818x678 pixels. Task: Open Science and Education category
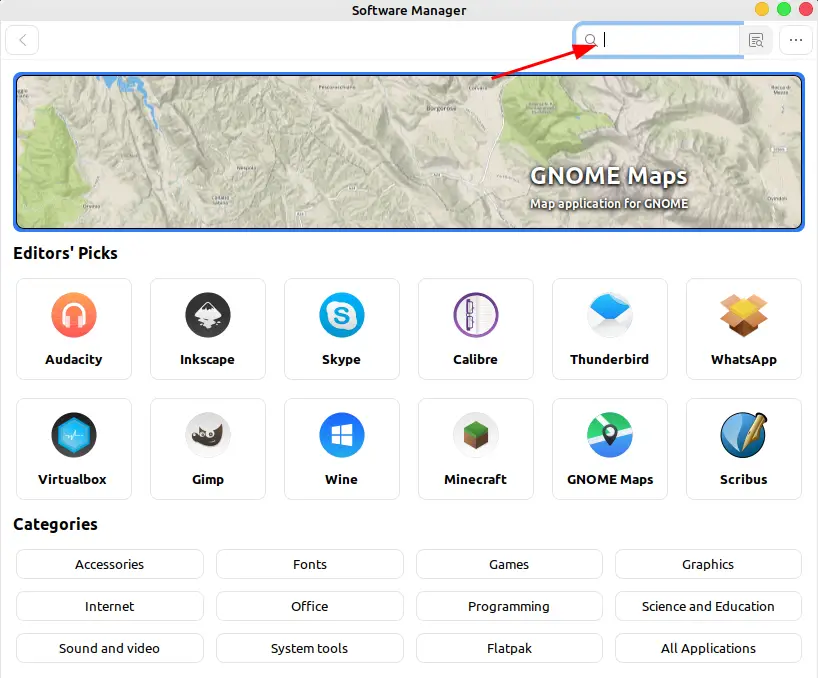[x=708, y=606]
